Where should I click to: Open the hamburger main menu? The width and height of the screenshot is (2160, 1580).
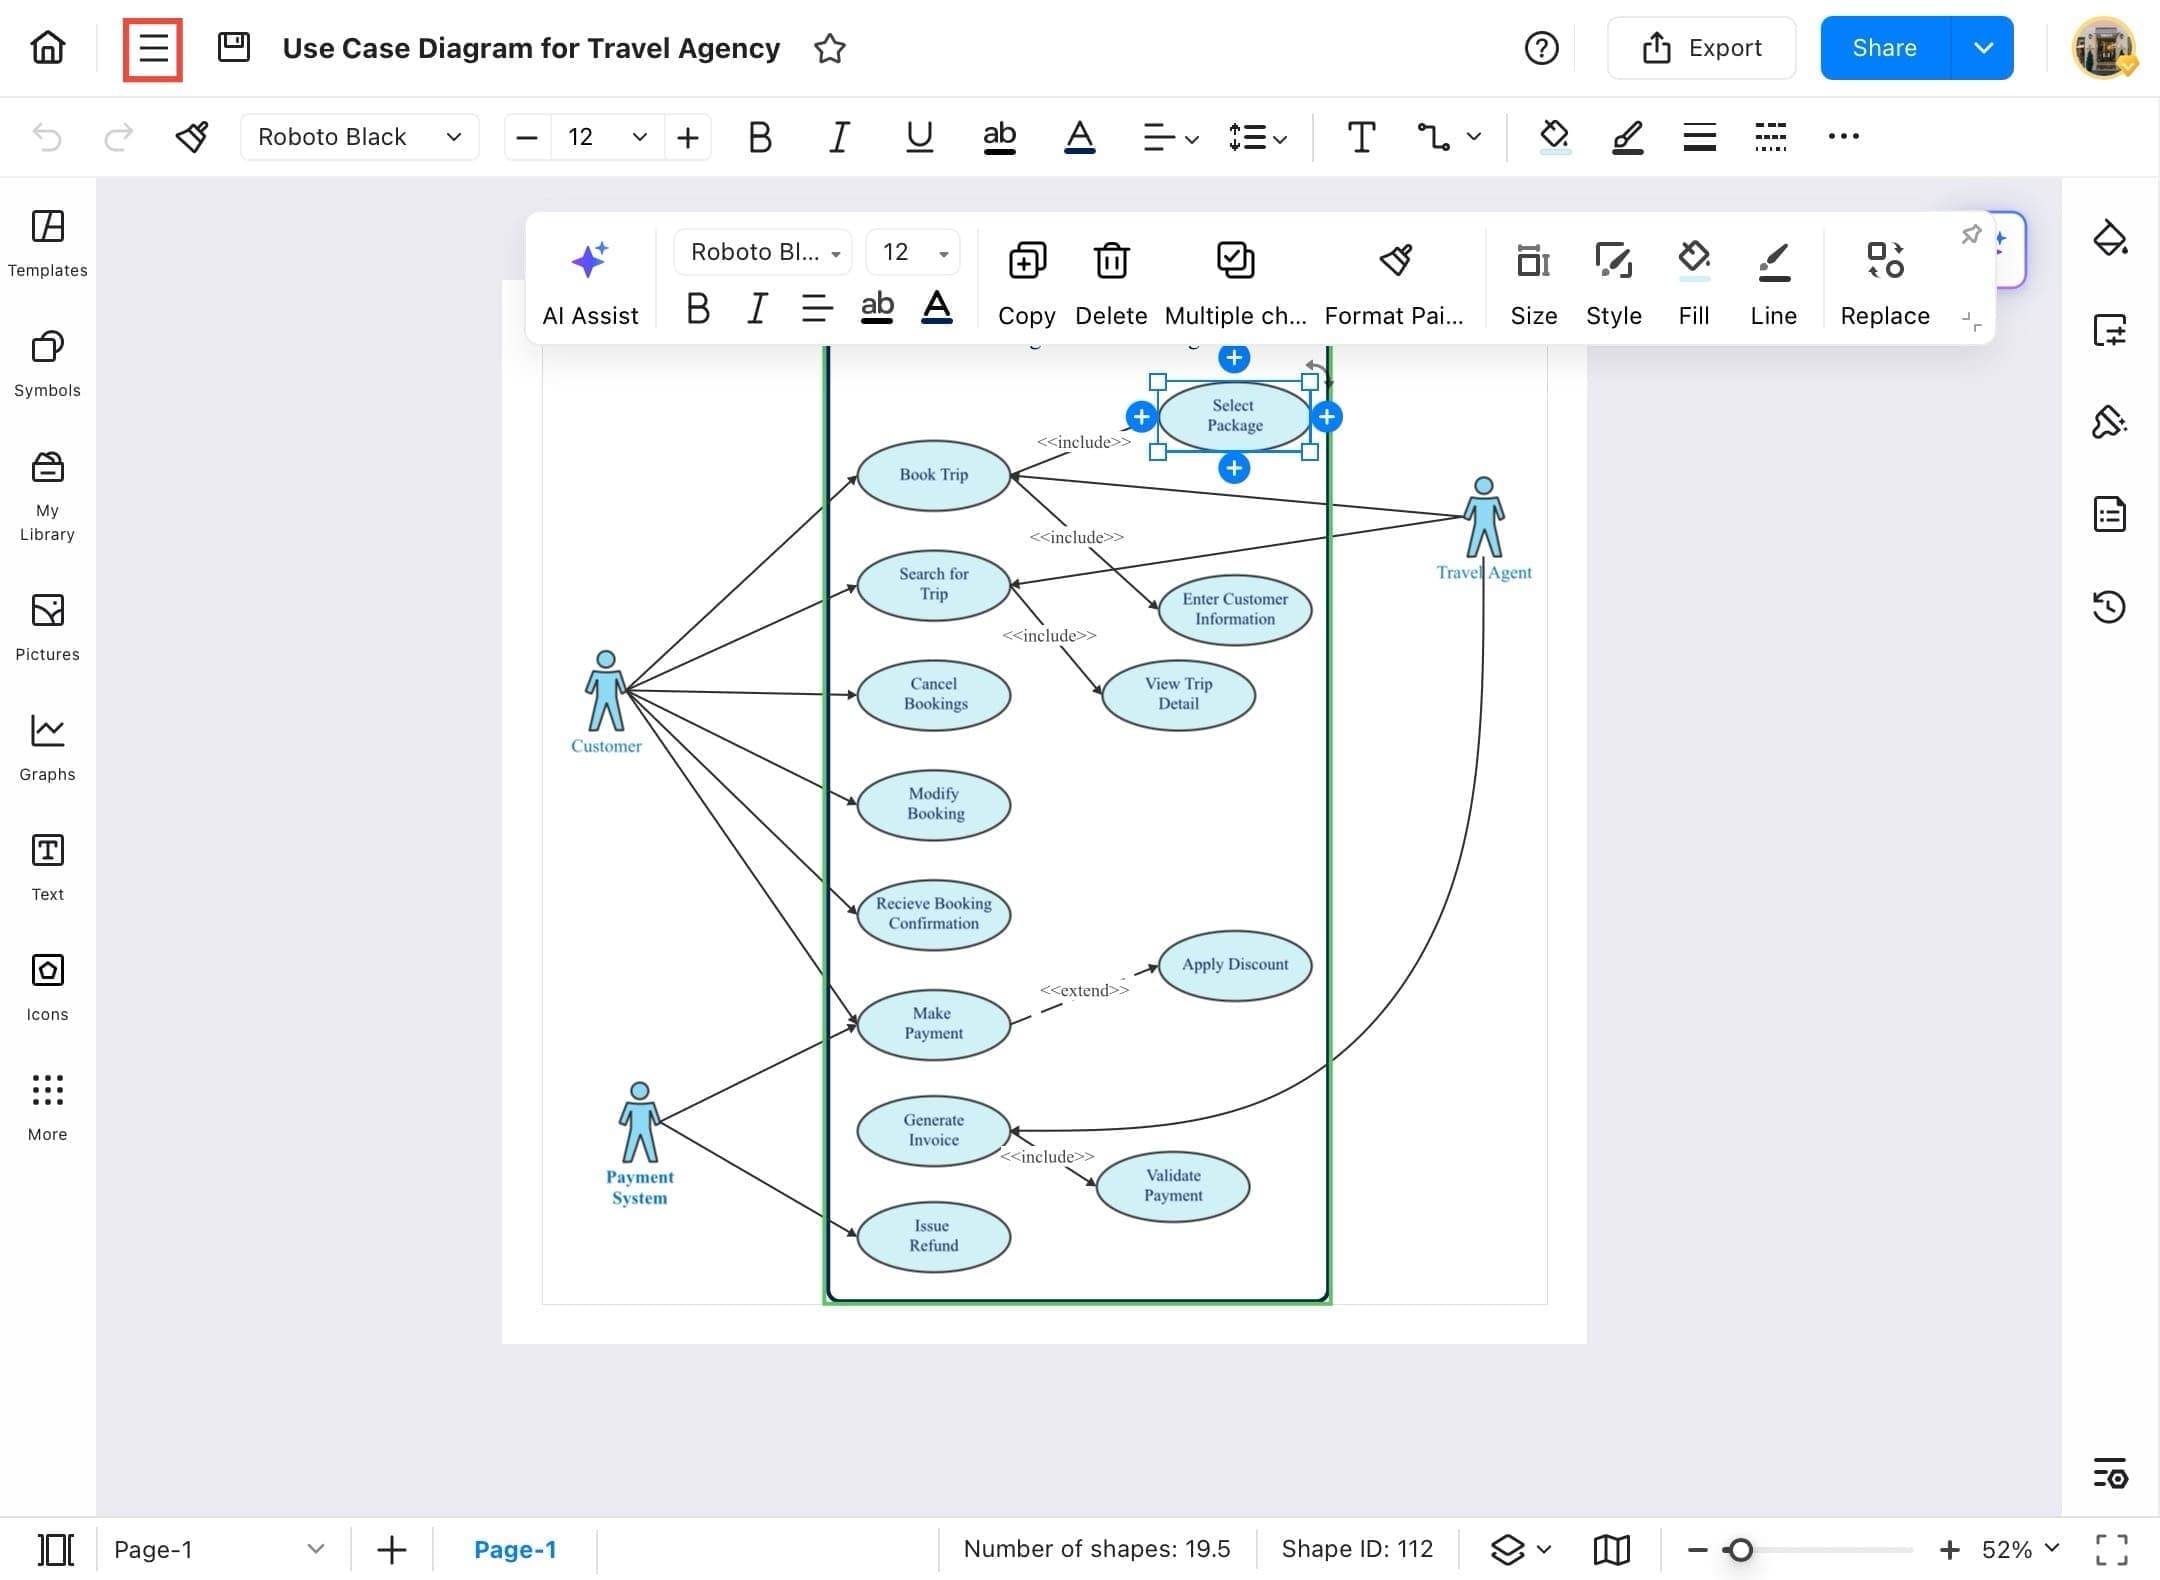(153, 48)
